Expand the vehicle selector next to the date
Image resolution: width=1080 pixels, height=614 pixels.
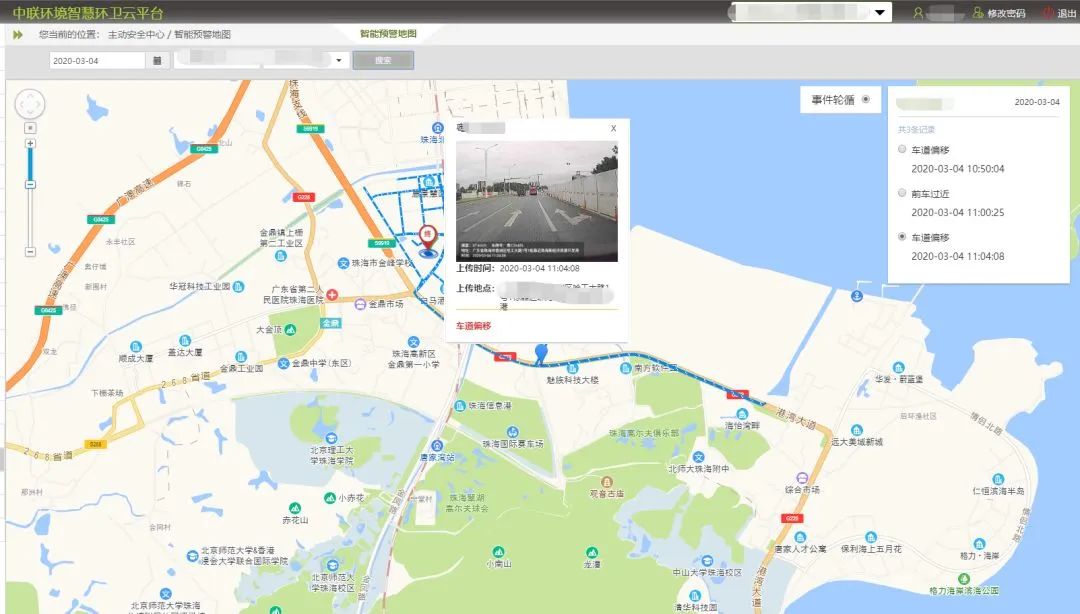(x=338, y=59)
